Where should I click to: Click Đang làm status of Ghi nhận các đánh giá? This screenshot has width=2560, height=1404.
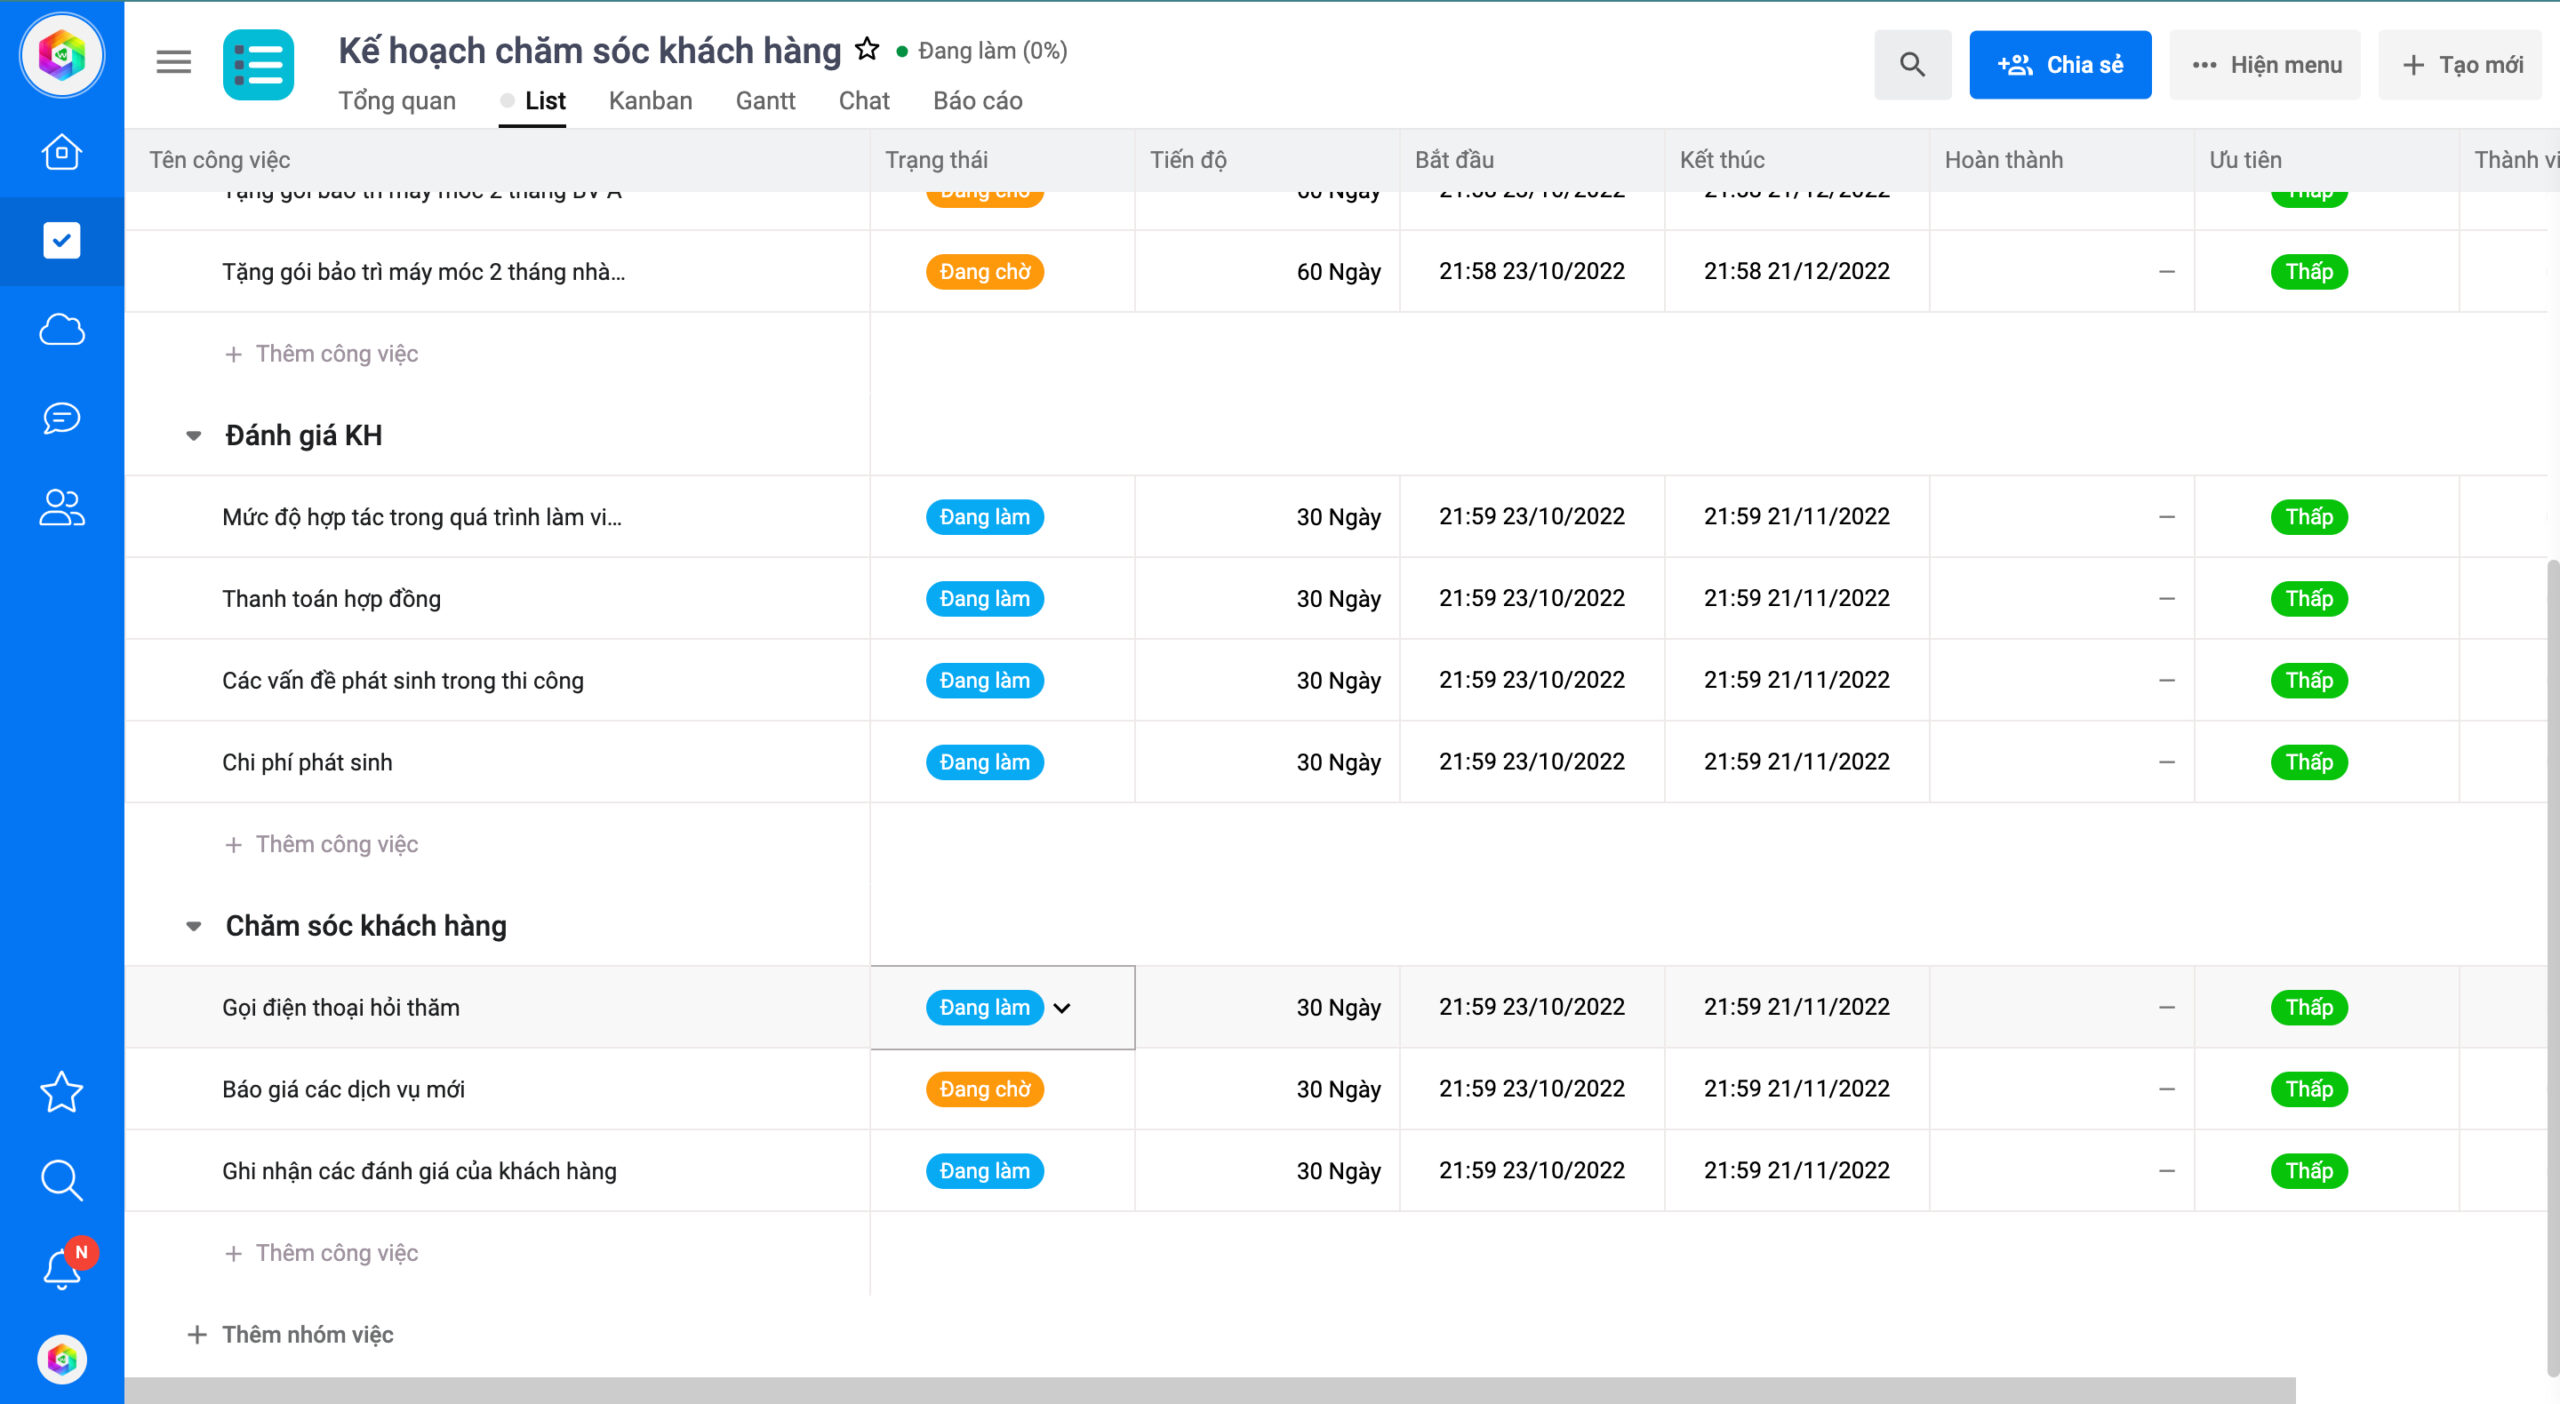[985, 1171]
